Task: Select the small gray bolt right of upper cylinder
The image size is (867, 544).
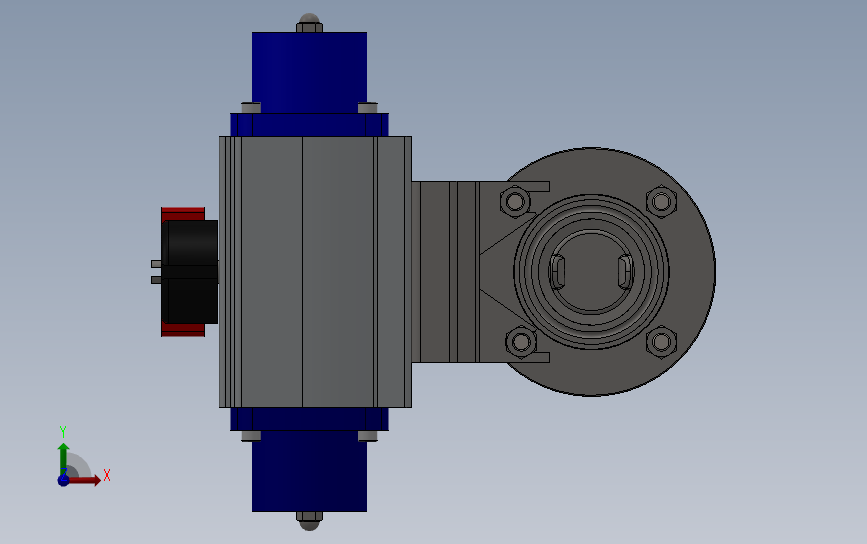Action: tap(368, 108)
